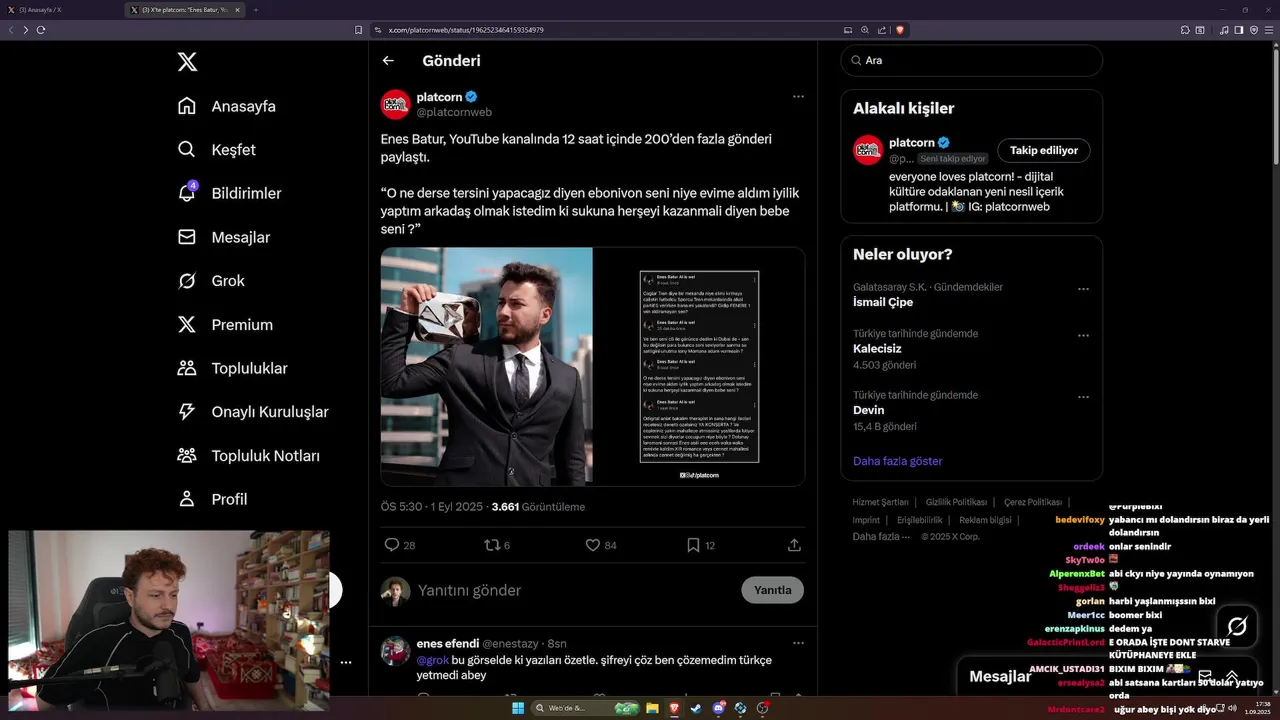Screen dimensions: 1280x720
Task: Open platcorn profile avatar on post
Action: (x=395, y=104)
